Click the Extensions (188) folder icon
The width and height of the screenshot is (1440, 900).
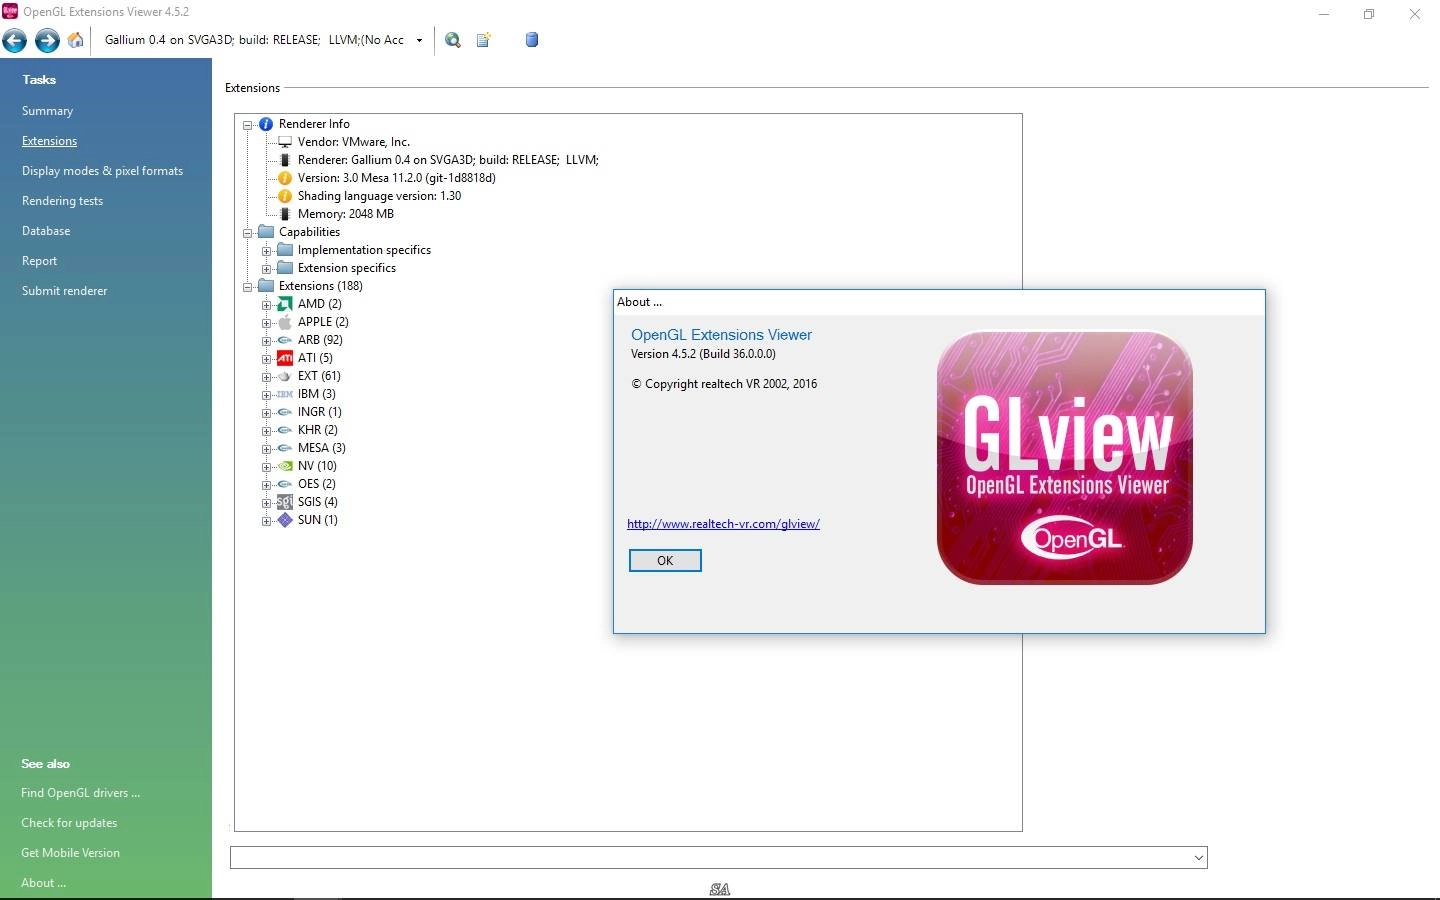coord(266,286)
